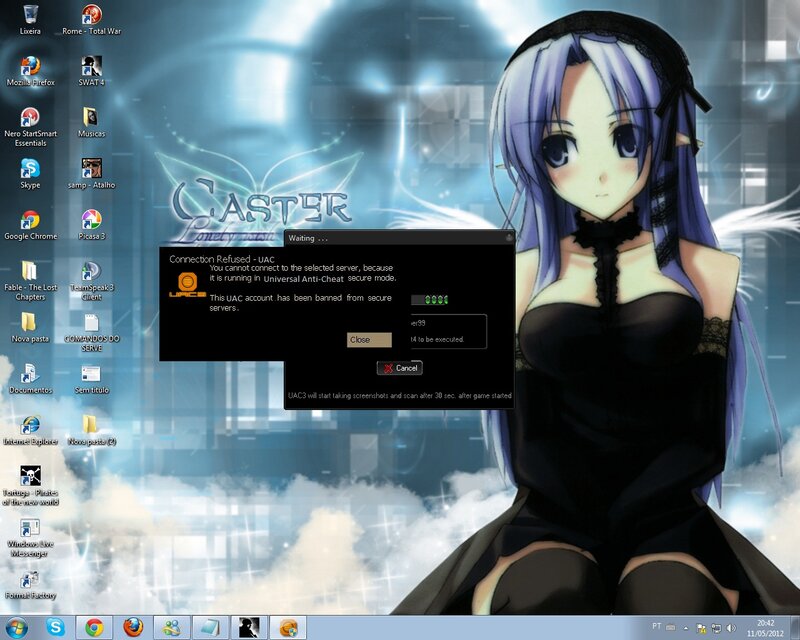Open the Nova pasta (2) folder

[91, 431]
